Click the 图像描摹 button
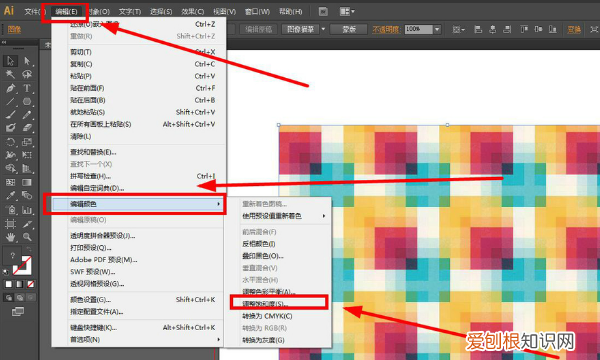 click(x=300, y=29)
